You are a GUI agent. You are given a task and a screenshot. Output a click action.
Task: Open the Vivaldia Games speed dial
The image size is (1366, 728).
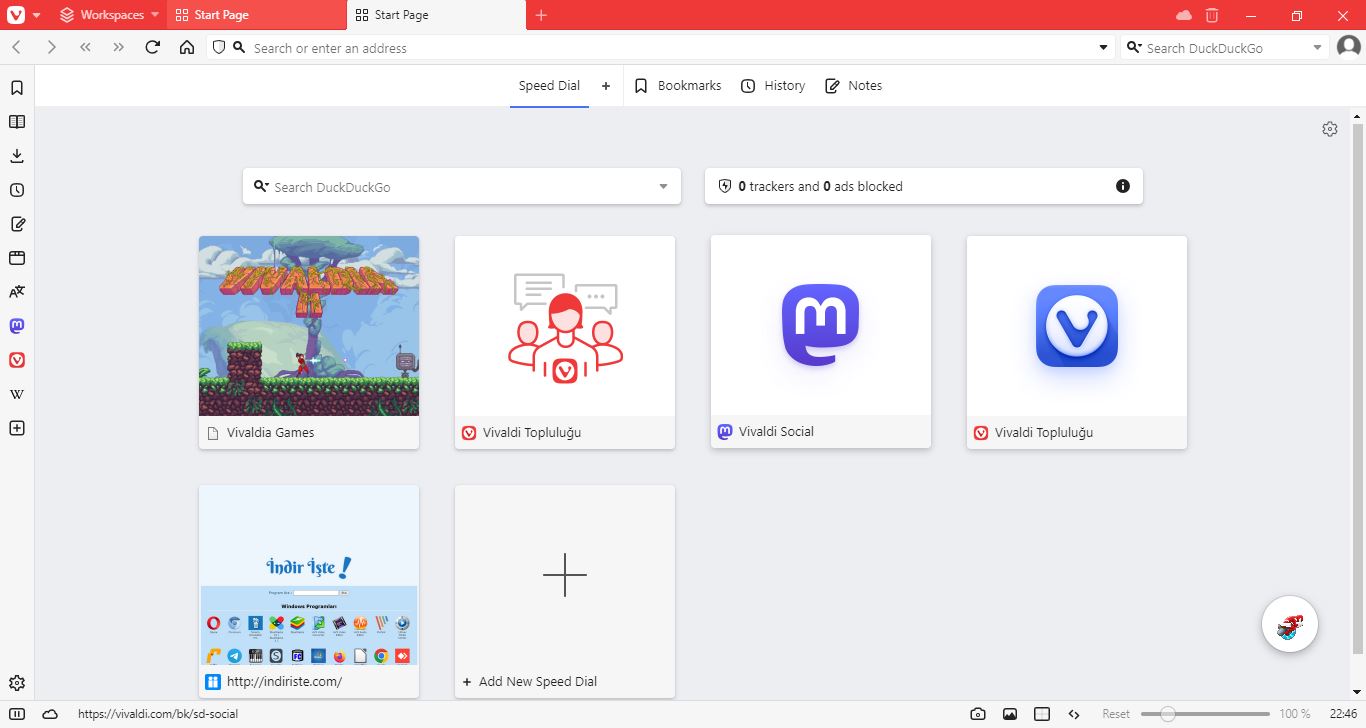coord(309,342)
